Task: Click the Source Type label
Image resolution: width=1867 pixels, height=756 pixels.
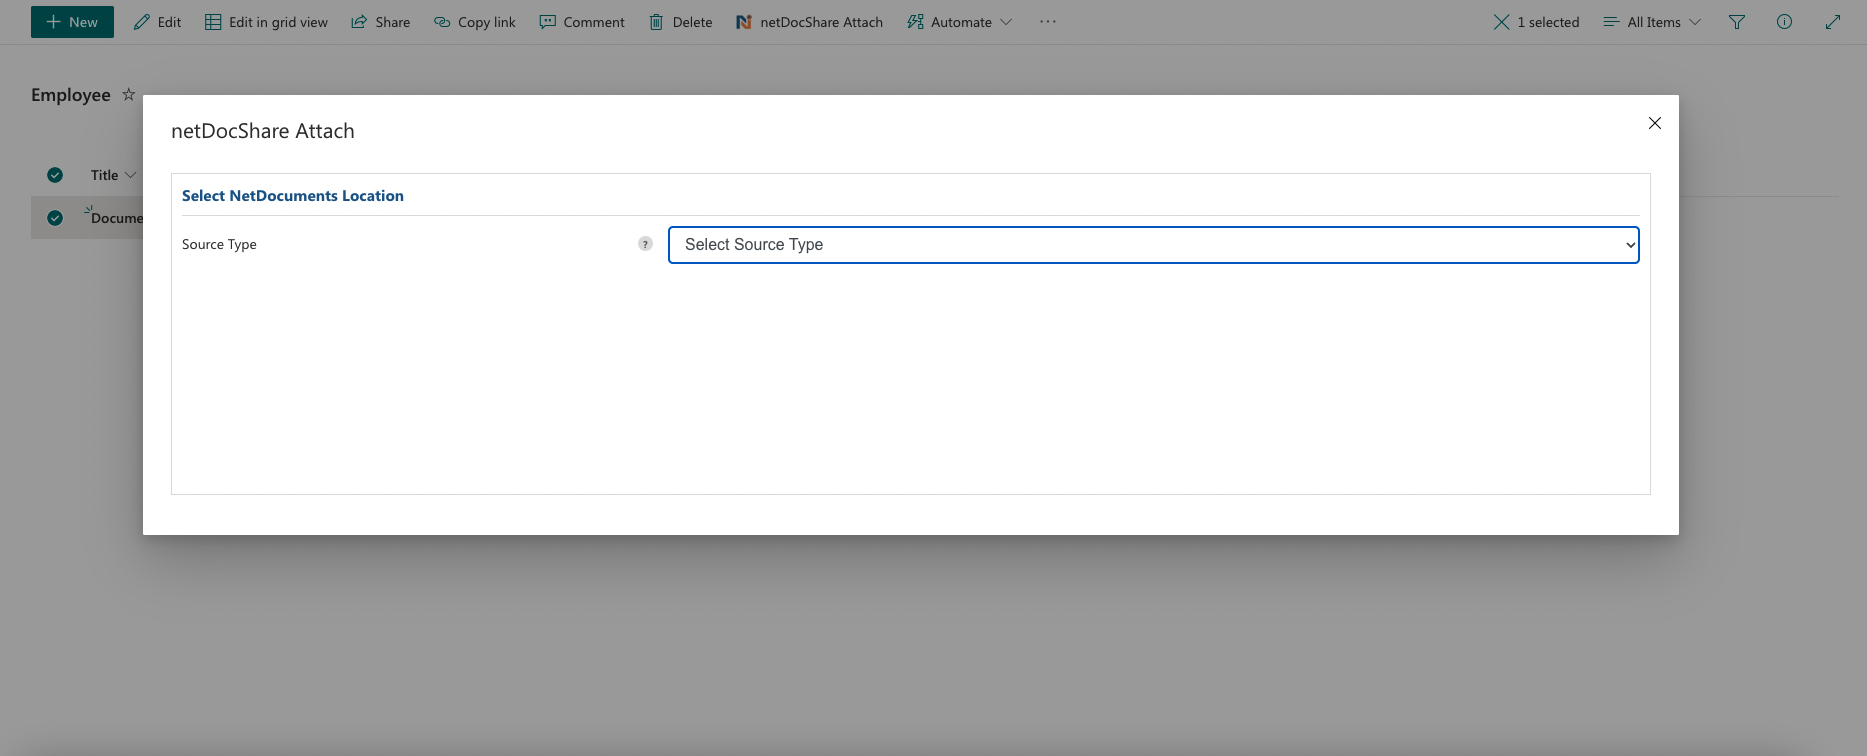Action: (x=219, y=244)
